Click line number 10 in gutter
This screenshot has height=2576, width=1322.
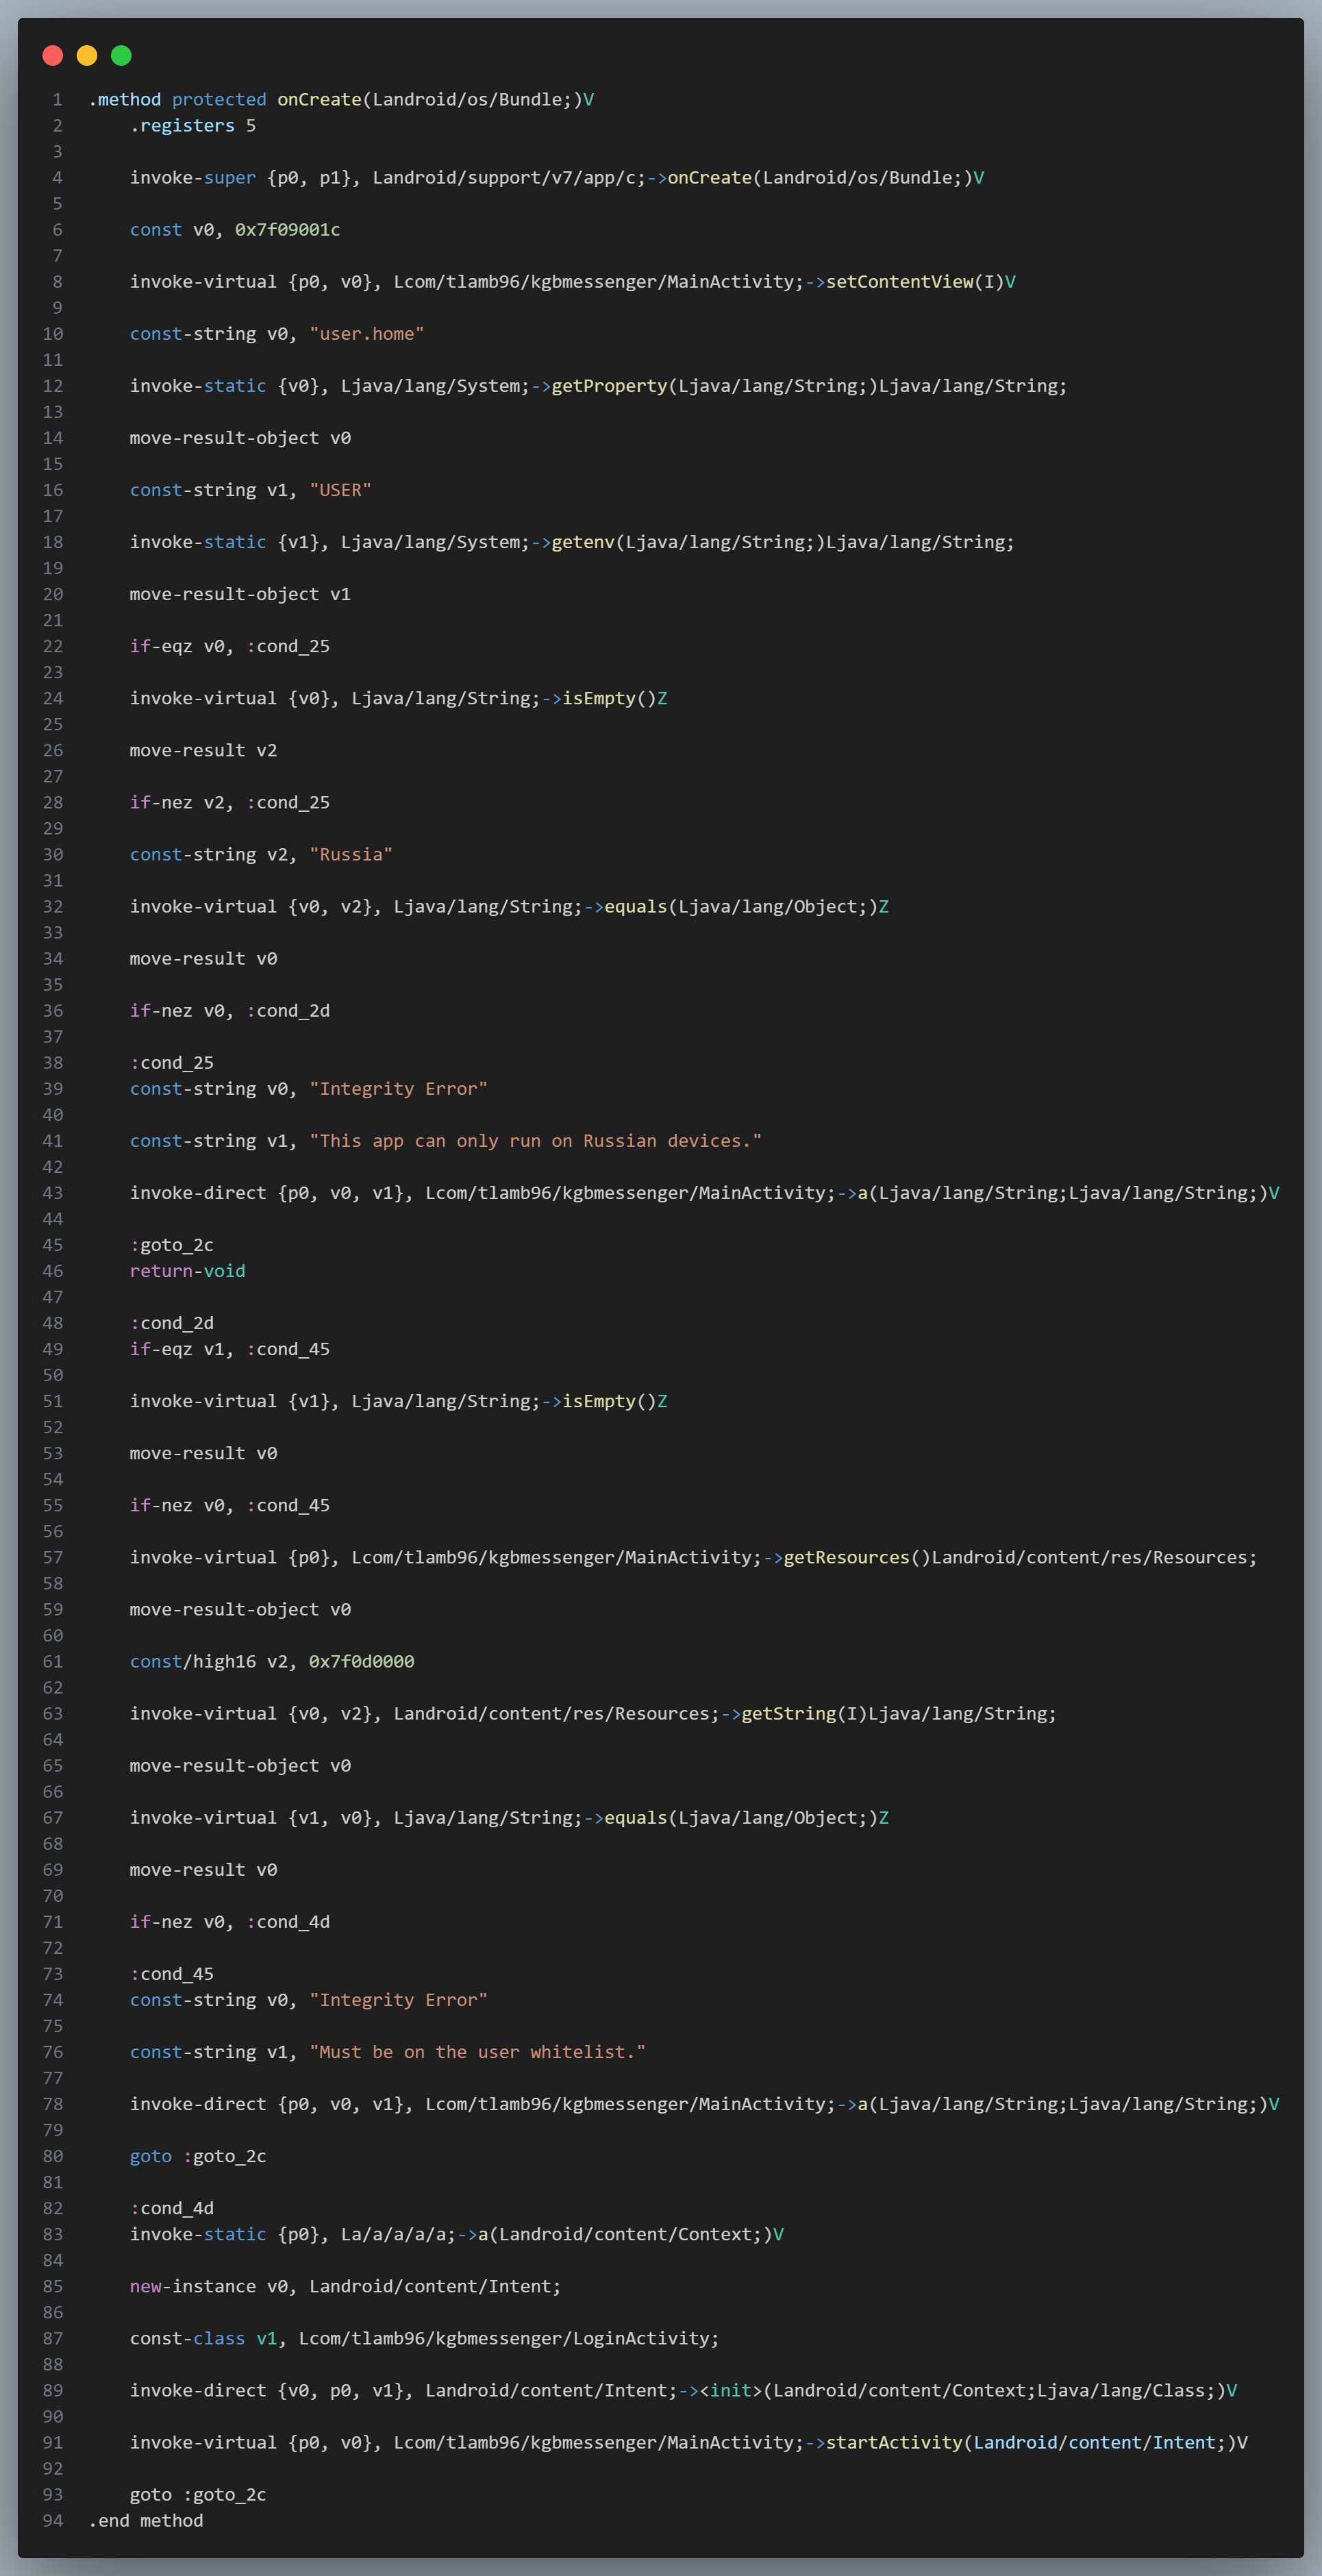(53, 334)
